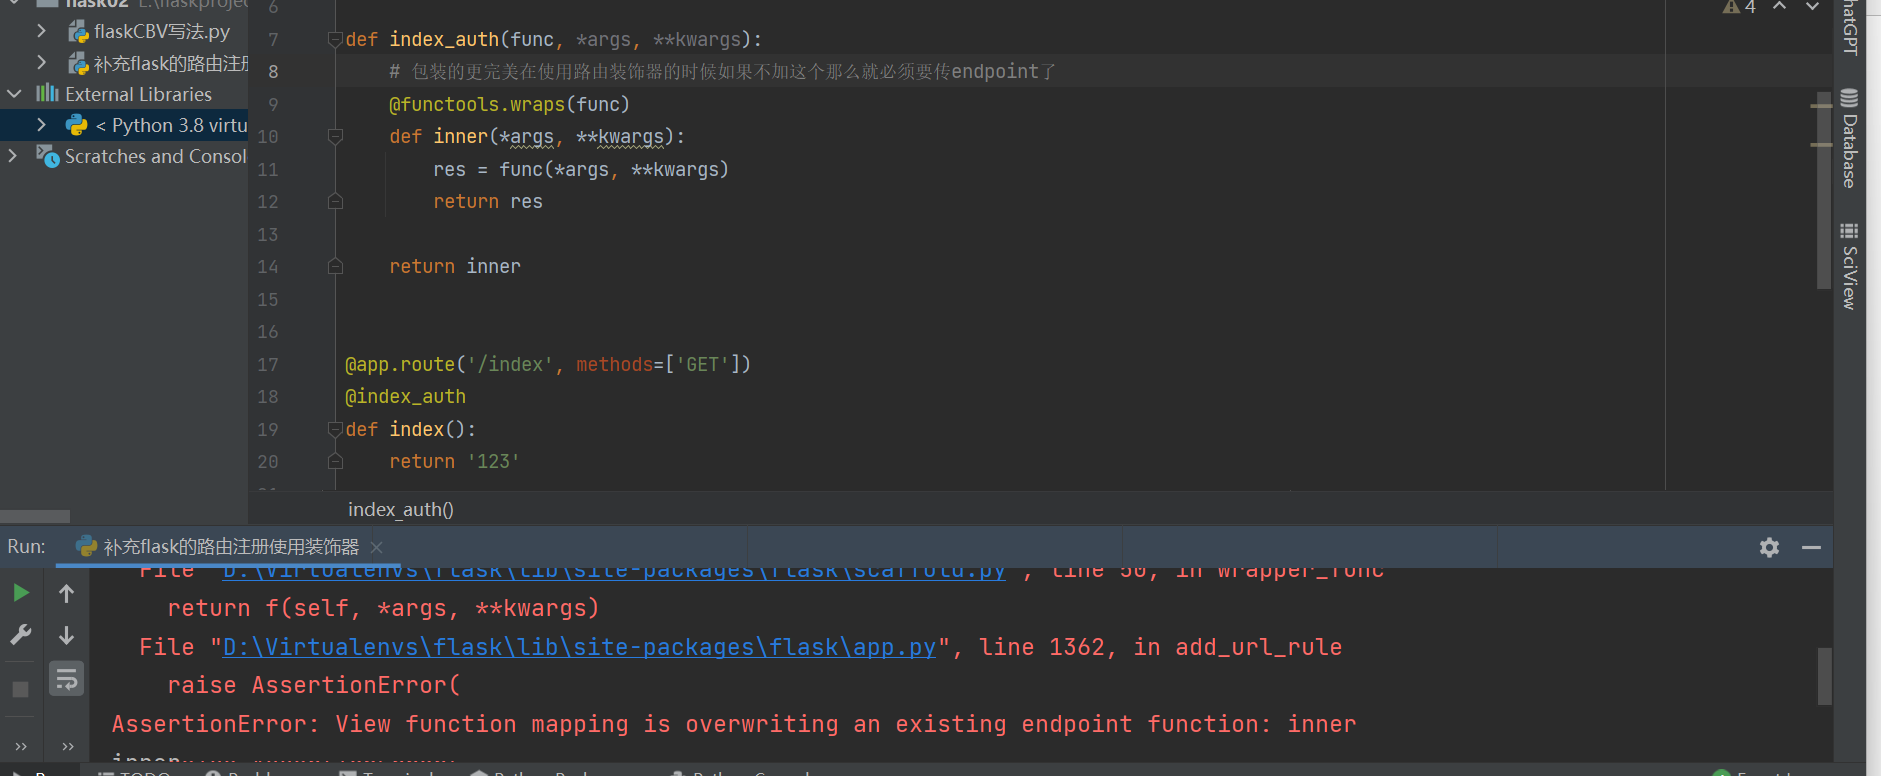Go to next highlighted problem arrow
The image size is (1881, 776).
pyautogui.click(x=1812, y=6)
